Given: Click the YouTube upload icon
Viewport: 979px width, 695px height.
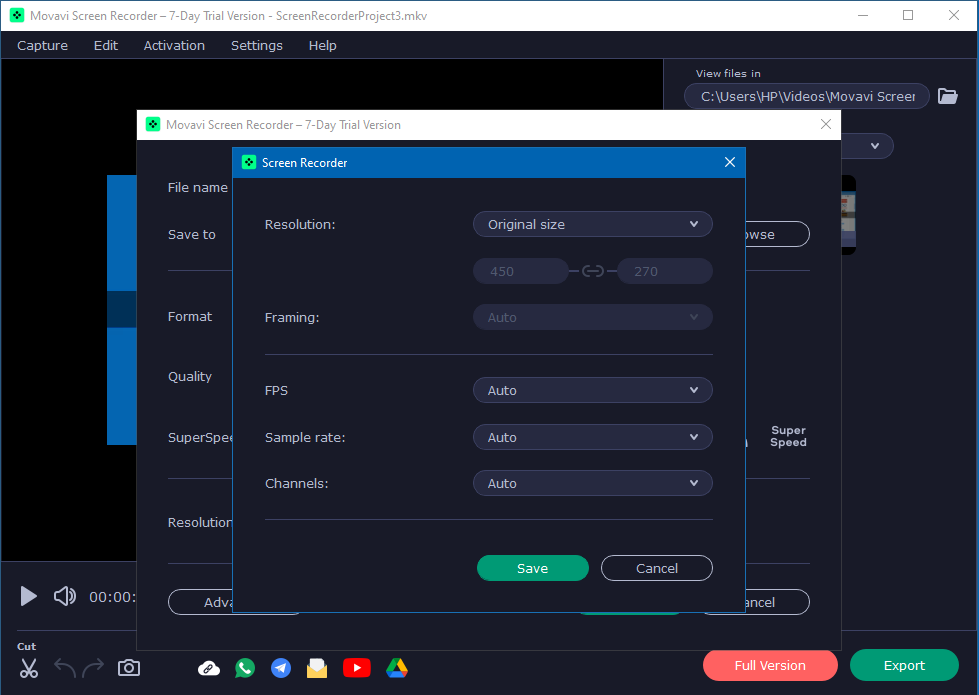Looking at the screenshot, I should (x=356, y=668).
